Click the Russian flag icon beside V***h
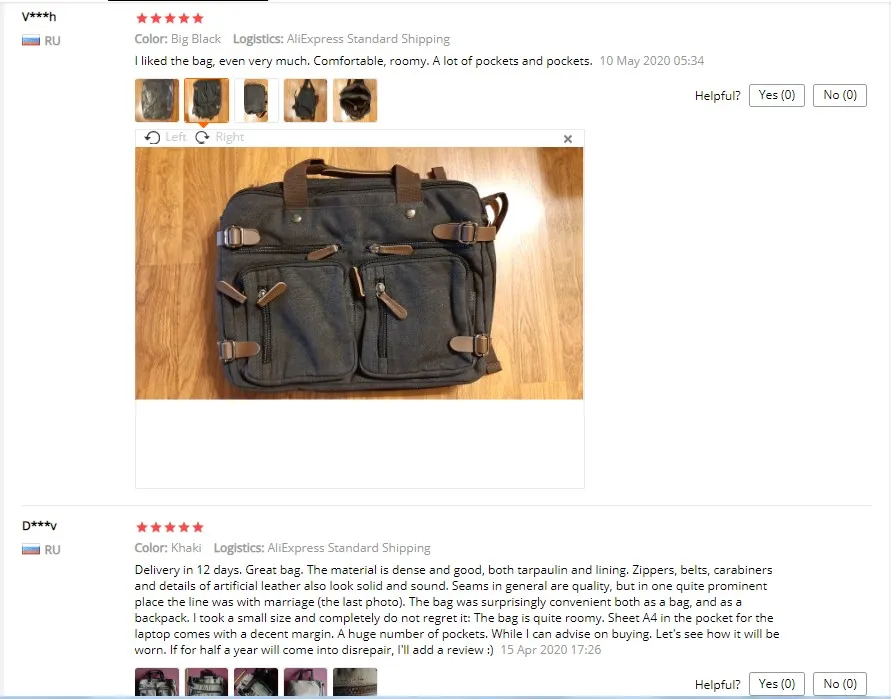The height and width of the screenshot is (699, 891). click(x=31, y=40)
